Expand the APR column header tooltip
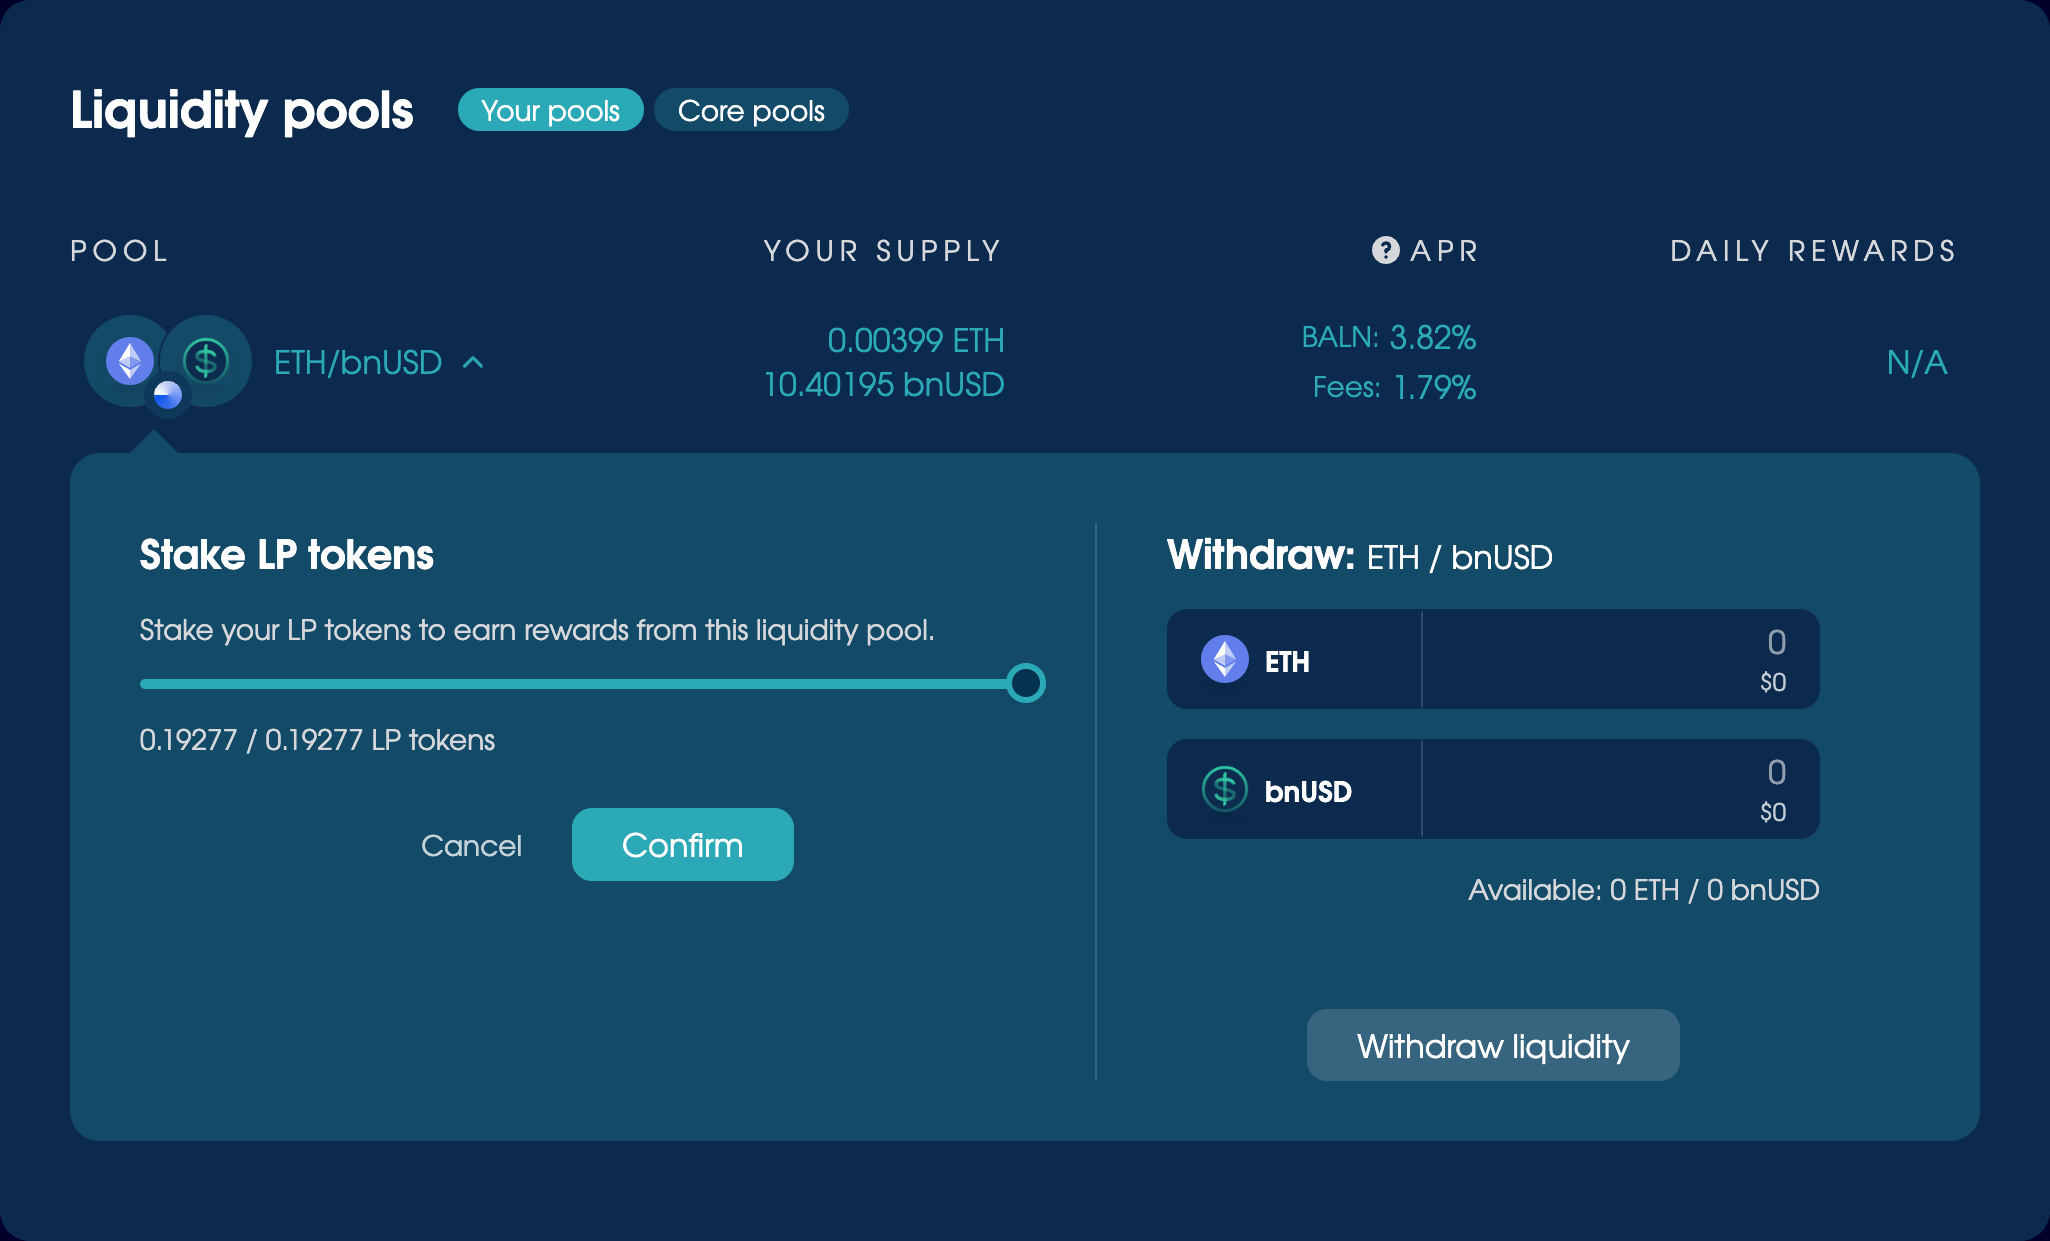 1385,251
